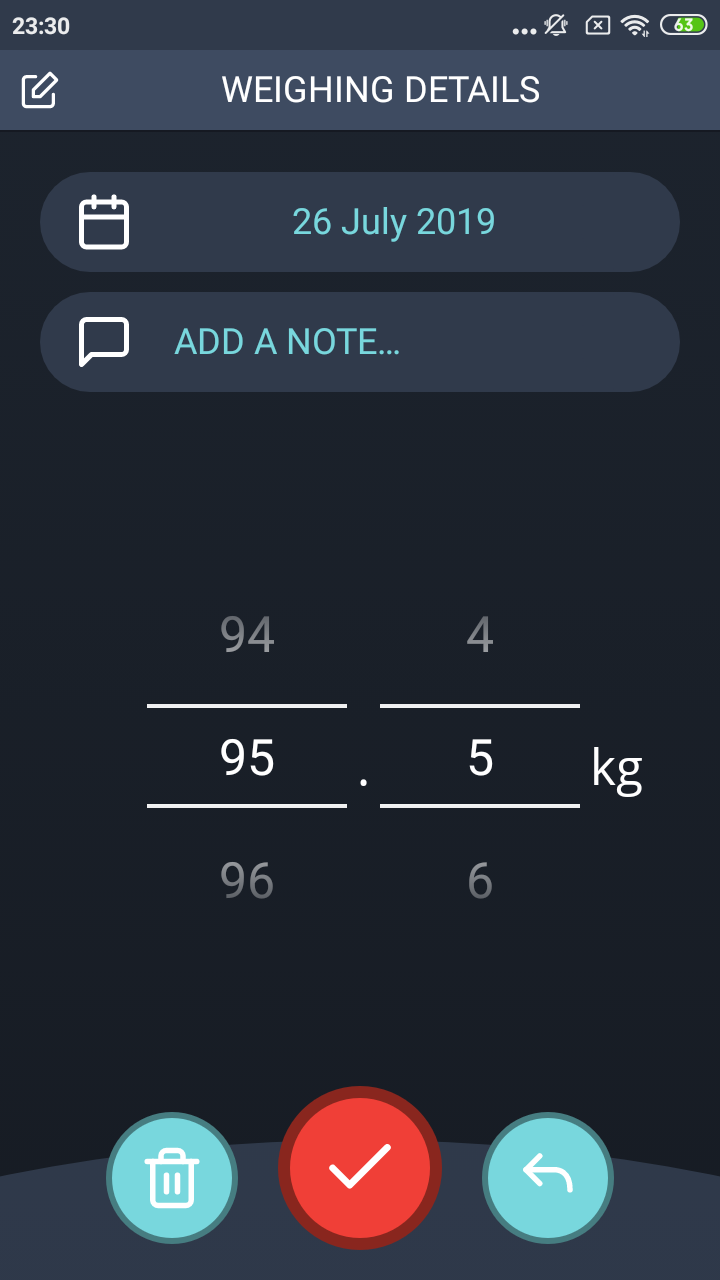Add a note to this weighing
The image size is (720, 1280).
tap(360, 342)
